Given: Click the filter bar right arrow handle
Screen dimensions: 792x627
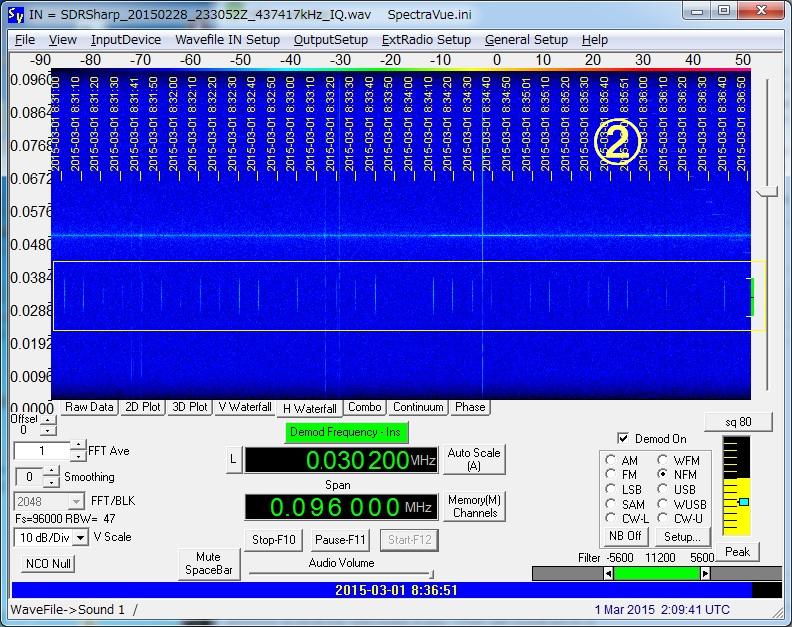Looking at the screenshot, I should (x=705, y=573).
